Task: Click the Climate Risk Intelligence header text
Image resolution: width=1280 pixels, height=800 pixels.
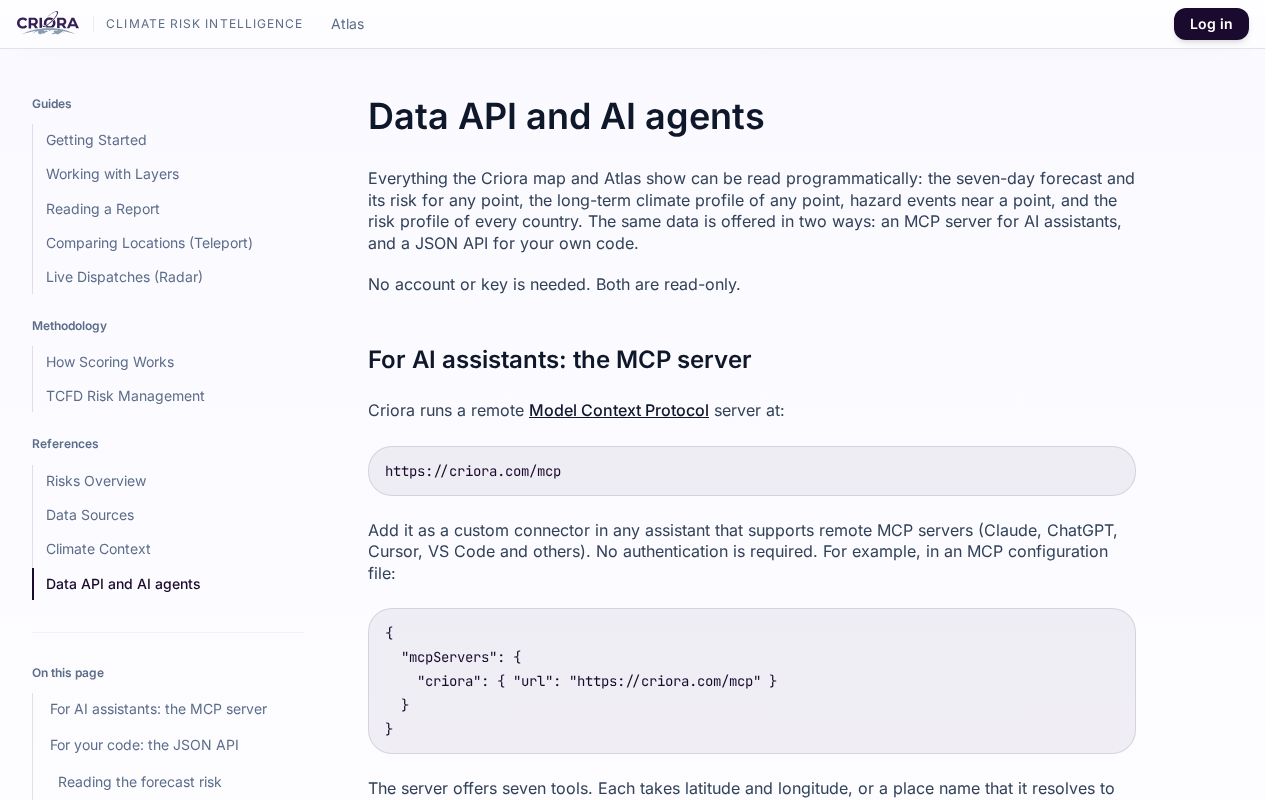Action: (204, 24)
